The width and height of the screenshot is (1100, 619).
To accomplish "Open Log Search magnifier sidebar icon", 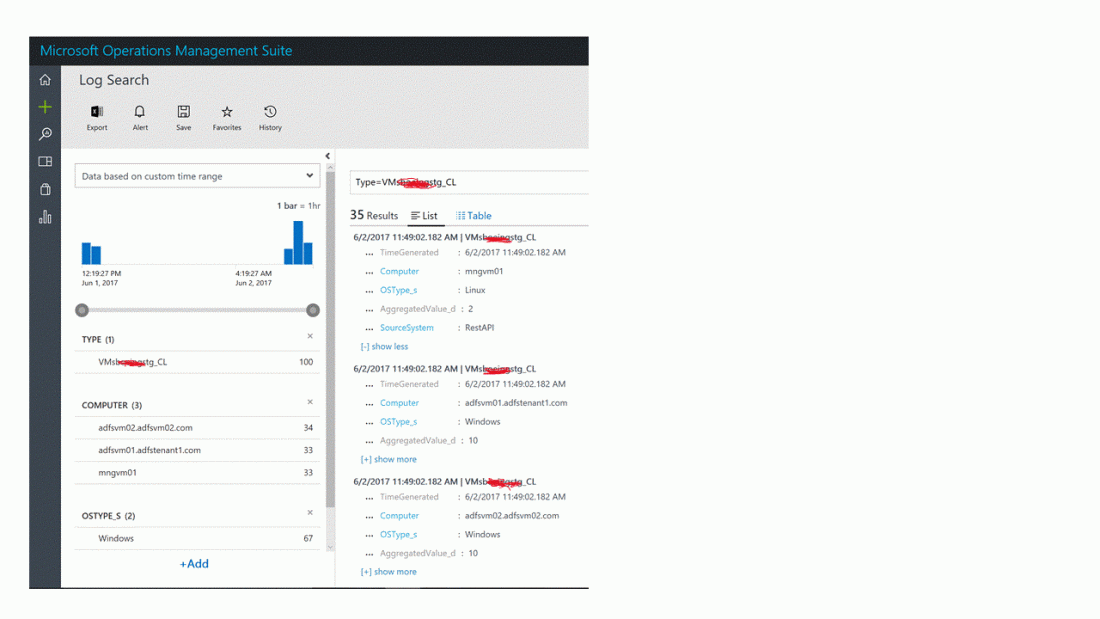I will click(45, 134).
